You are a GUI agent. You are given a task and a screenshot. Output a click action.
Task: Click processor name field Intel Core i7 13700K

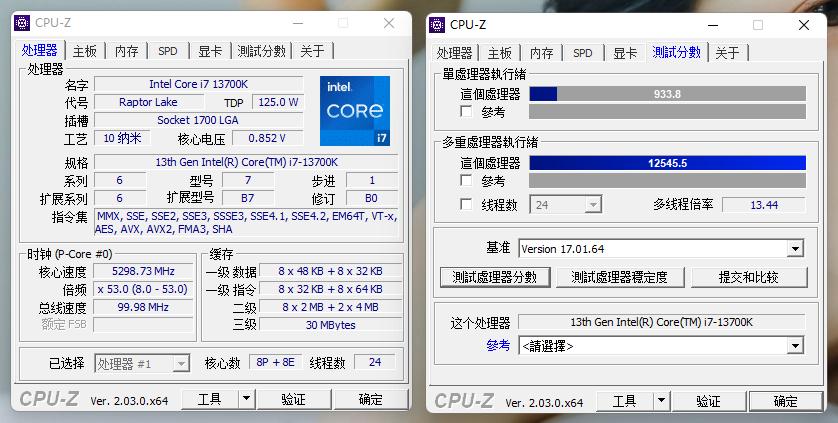tap(198, 84)
